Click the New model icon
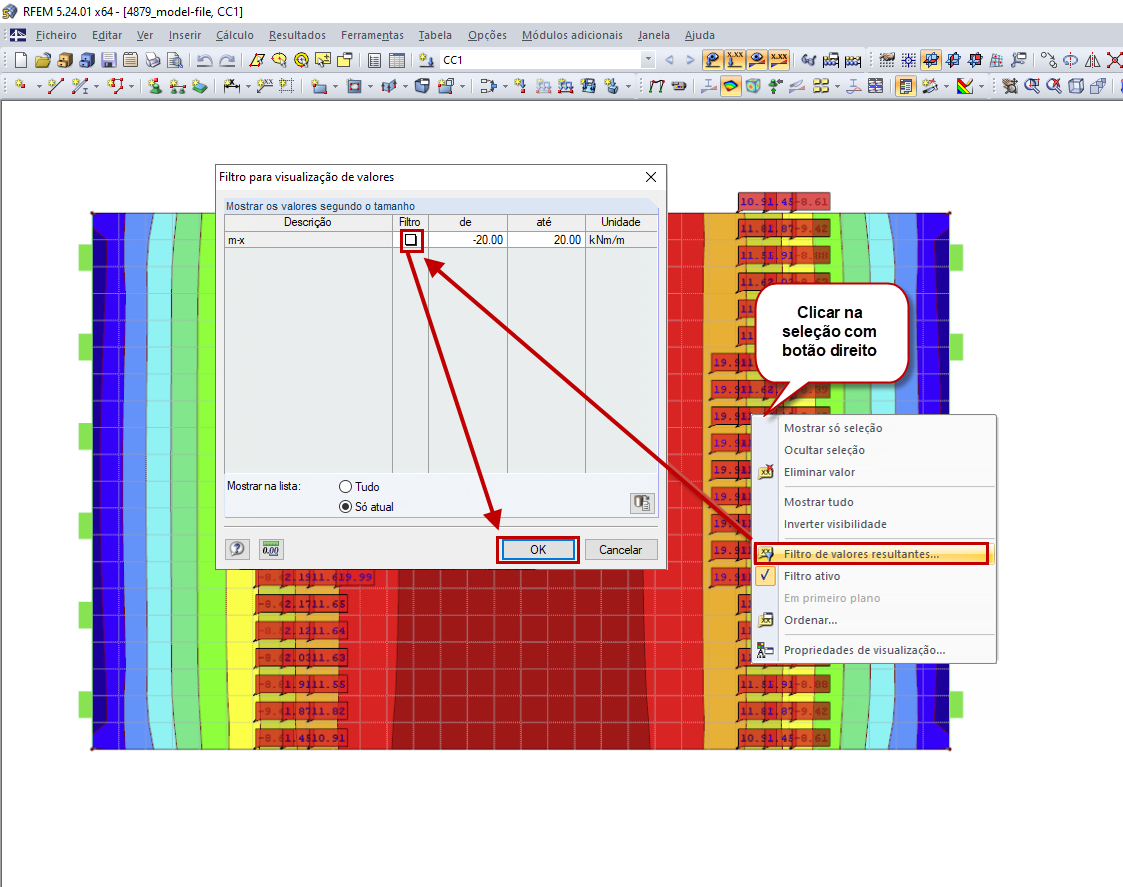The height and width of the screenshot is (887, 1123). tap(21, 60)
